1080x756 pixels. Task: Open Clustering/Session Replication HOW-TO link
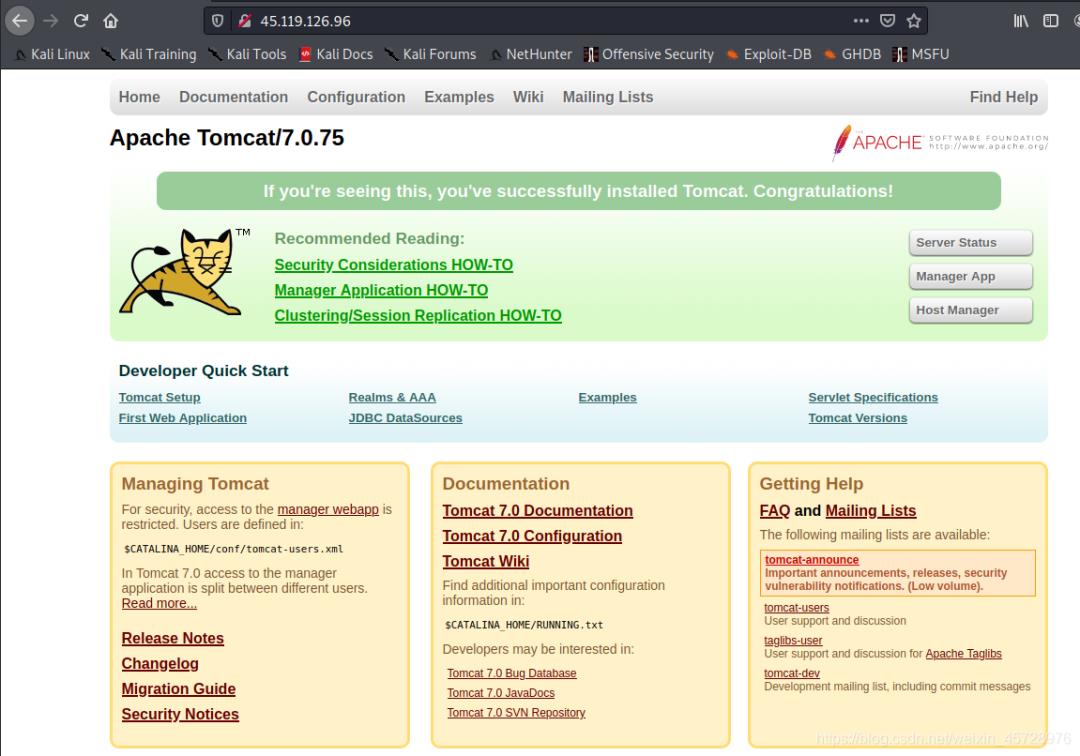[x=418, y=315]
